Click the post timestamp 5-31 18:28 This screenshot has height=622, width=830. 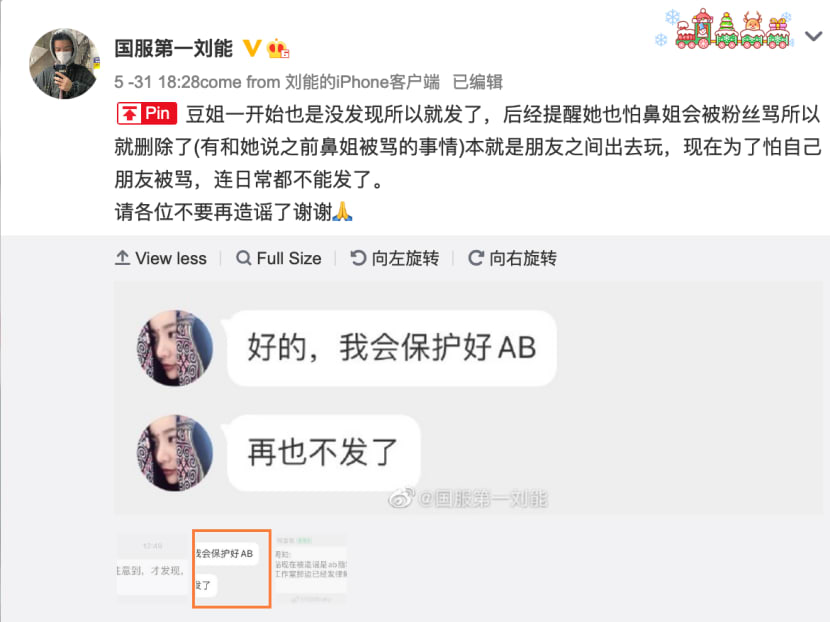tap(157, 82)
